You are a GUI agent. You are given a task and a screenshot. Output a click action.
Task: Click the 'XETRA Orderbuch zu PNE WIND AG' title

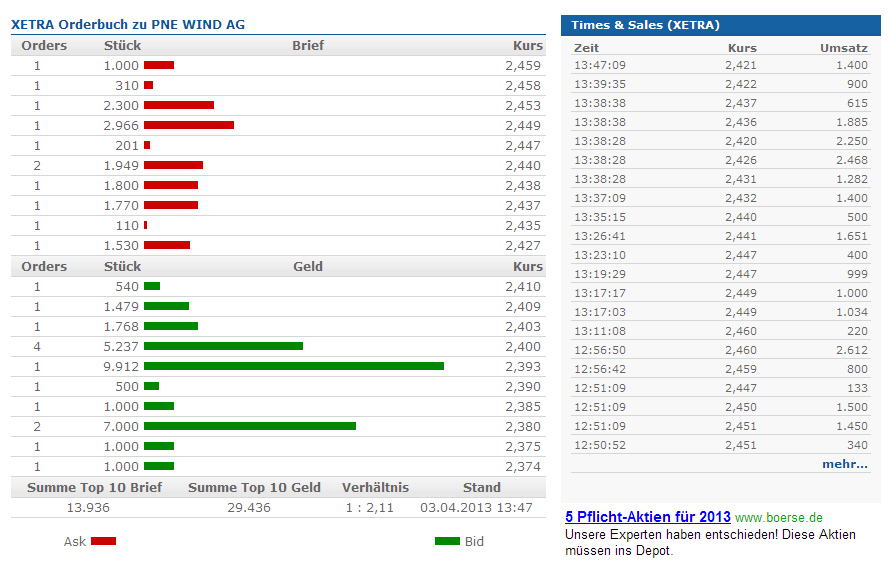(128, 25)
